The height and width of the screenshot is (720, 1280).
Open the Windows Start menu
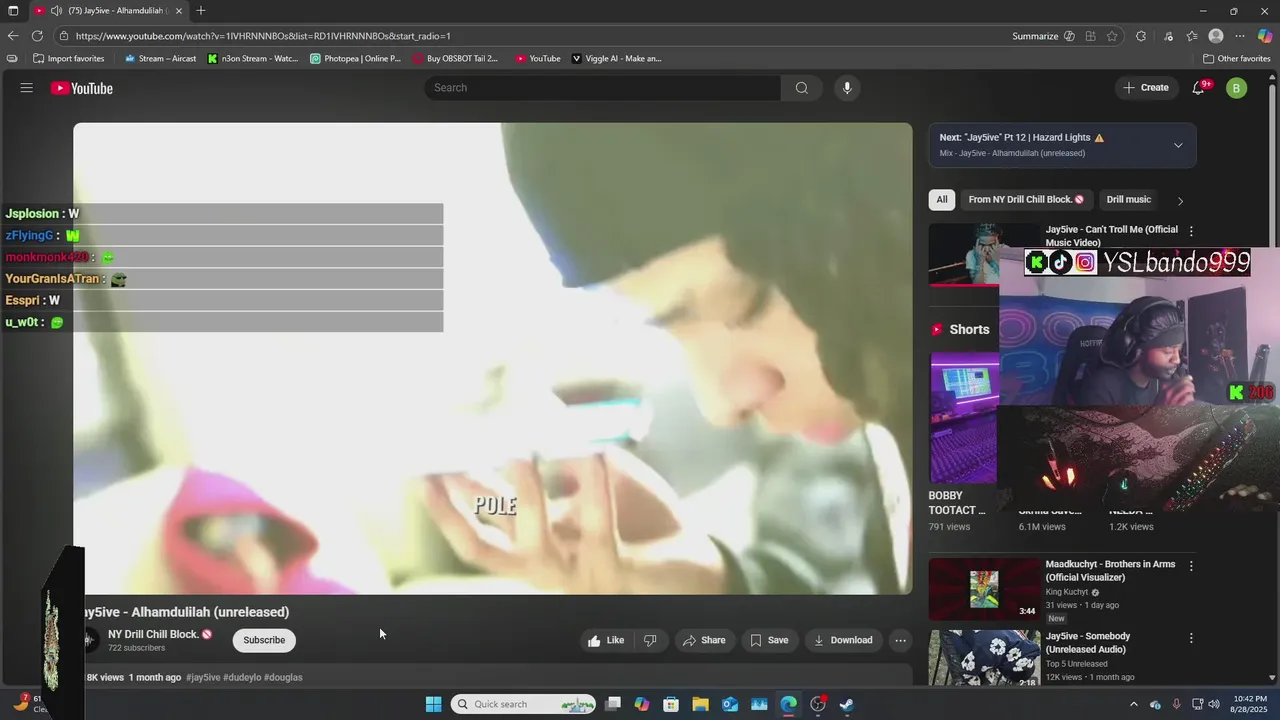[x=433, y=704]
